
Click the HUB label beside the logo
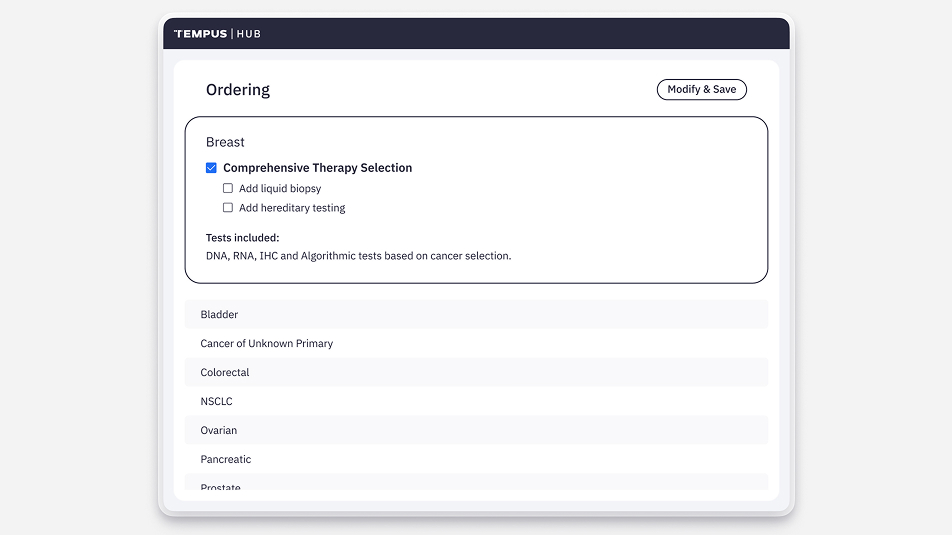click(x=249, y=34)
